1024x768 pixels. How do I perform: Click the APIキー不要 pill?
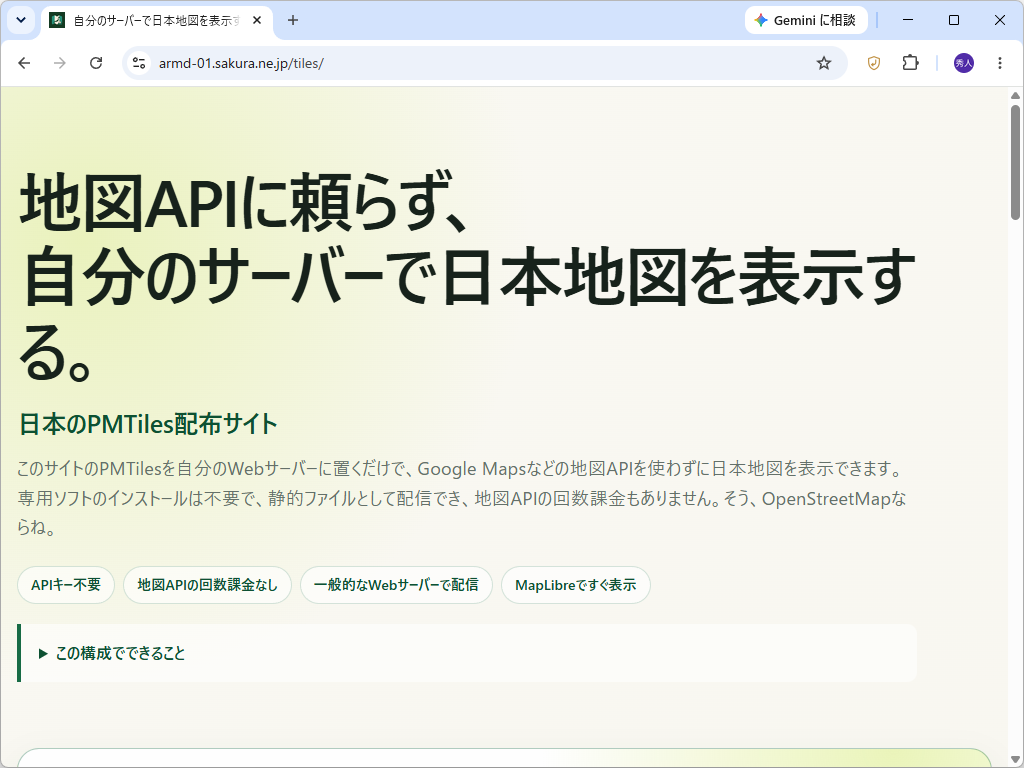(66, 585)
